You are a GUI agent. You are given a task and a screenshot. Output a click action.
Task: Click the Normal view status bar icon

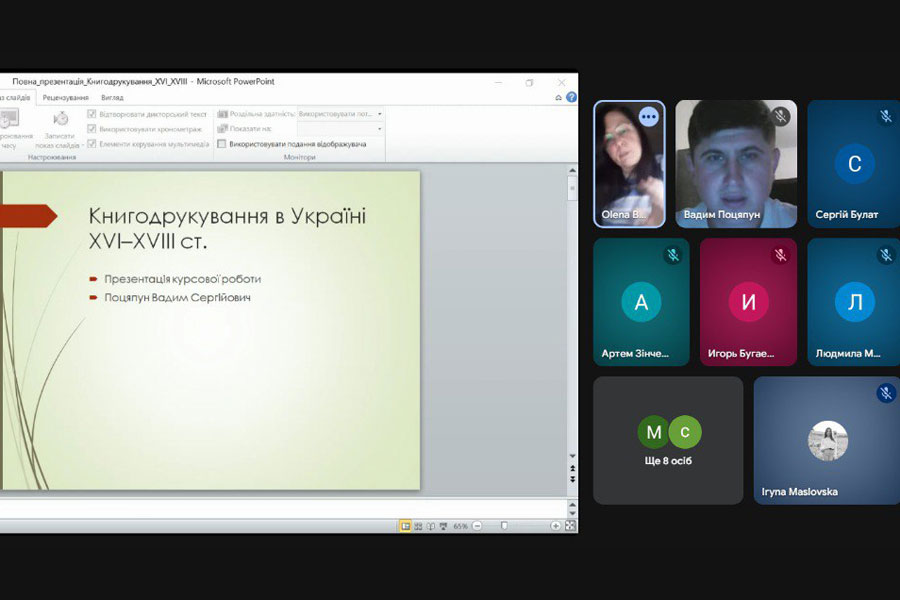point(406,526)
